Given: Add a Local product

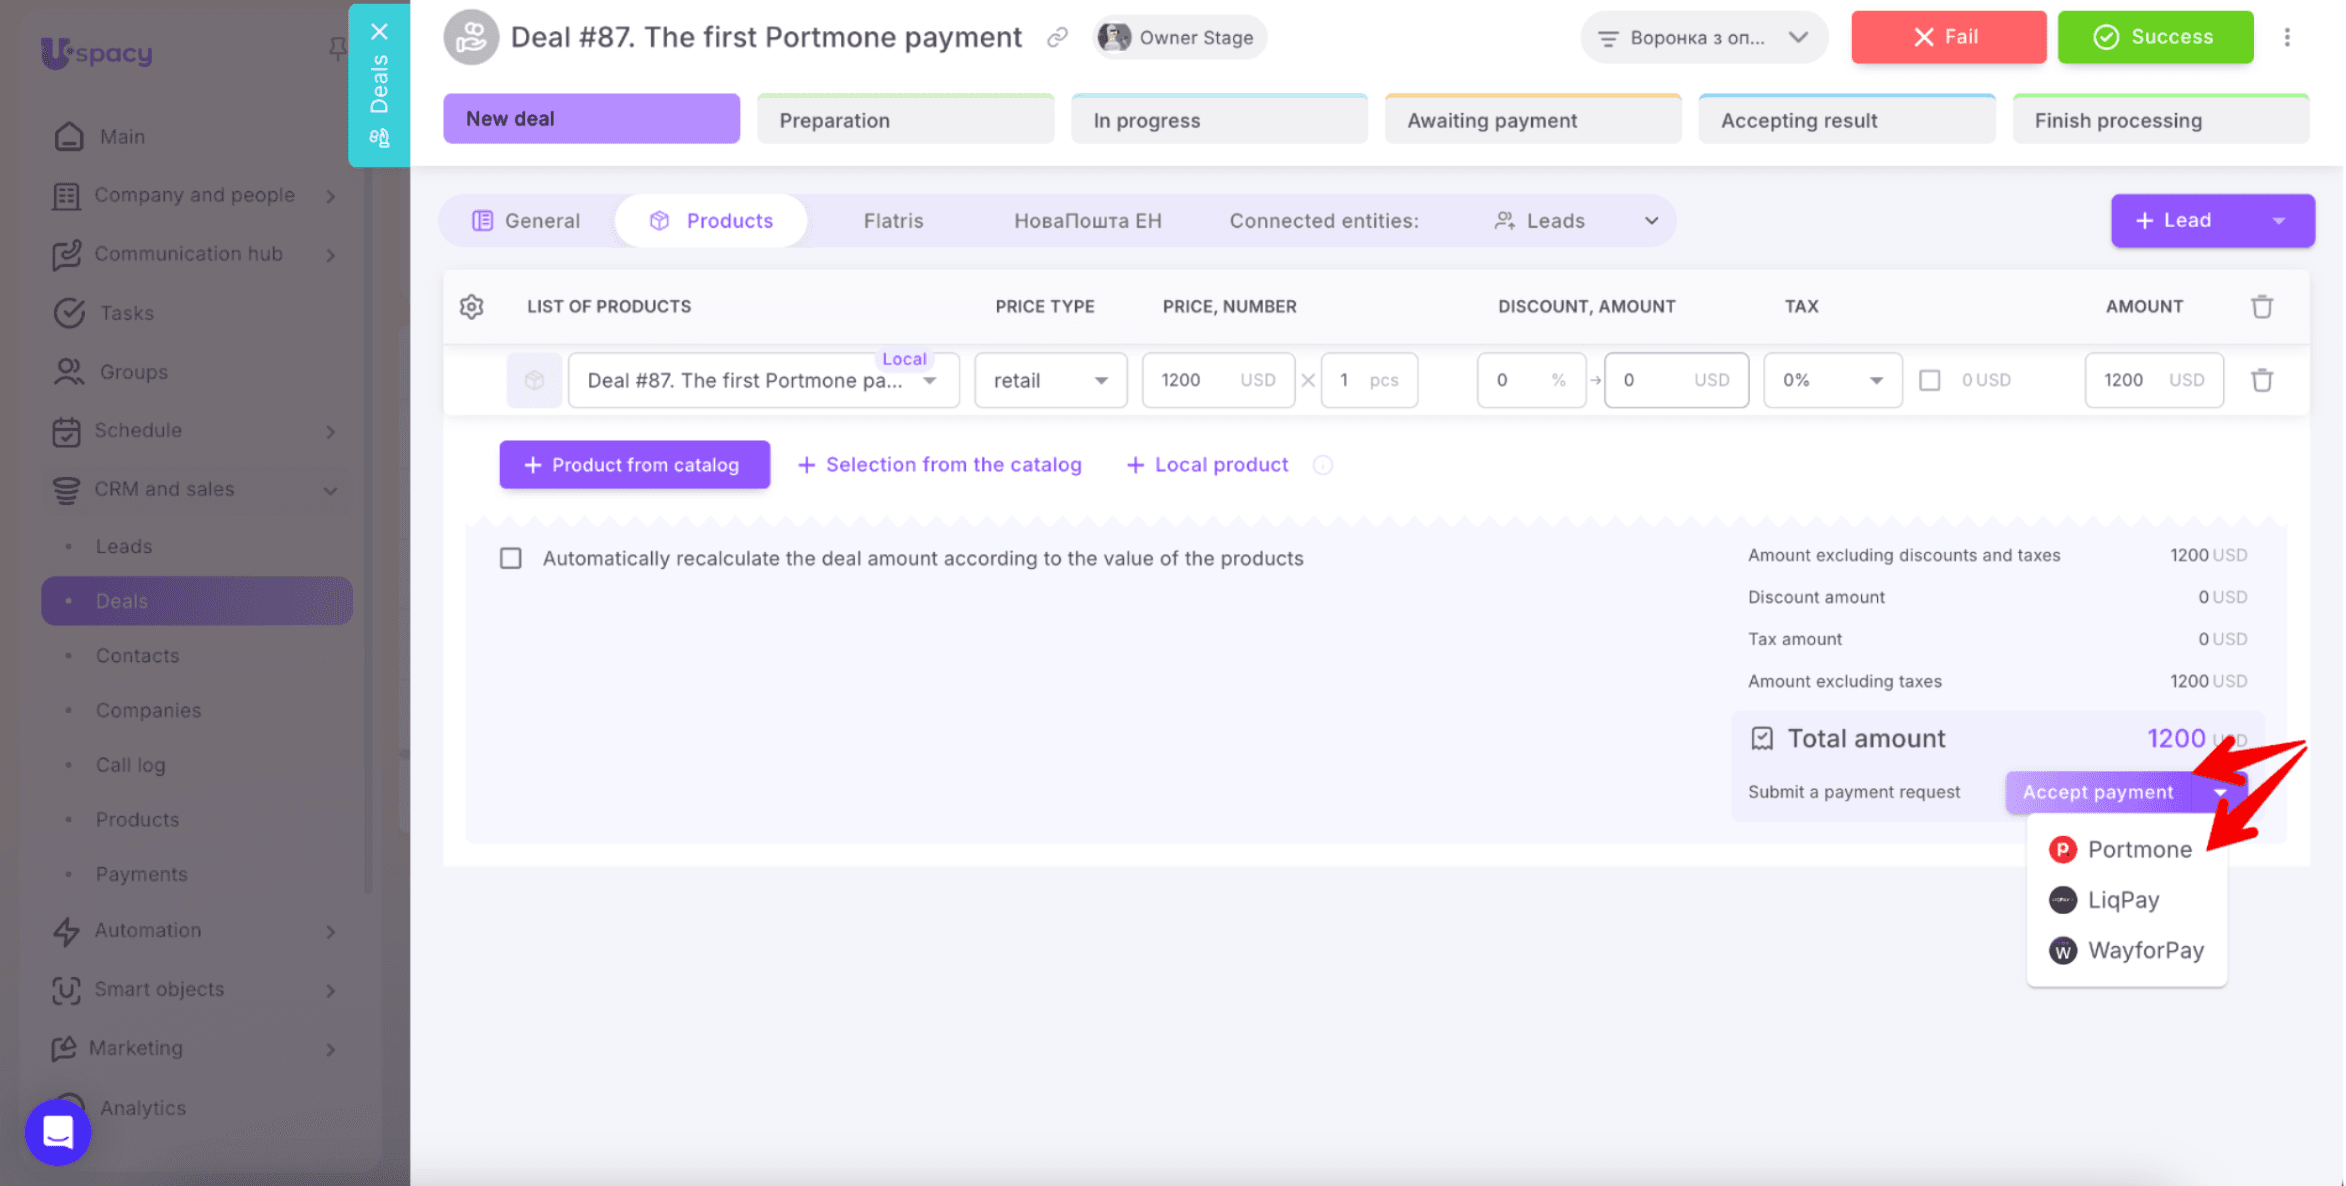Looking at the screenshot, I should [x=1207, y=465].
